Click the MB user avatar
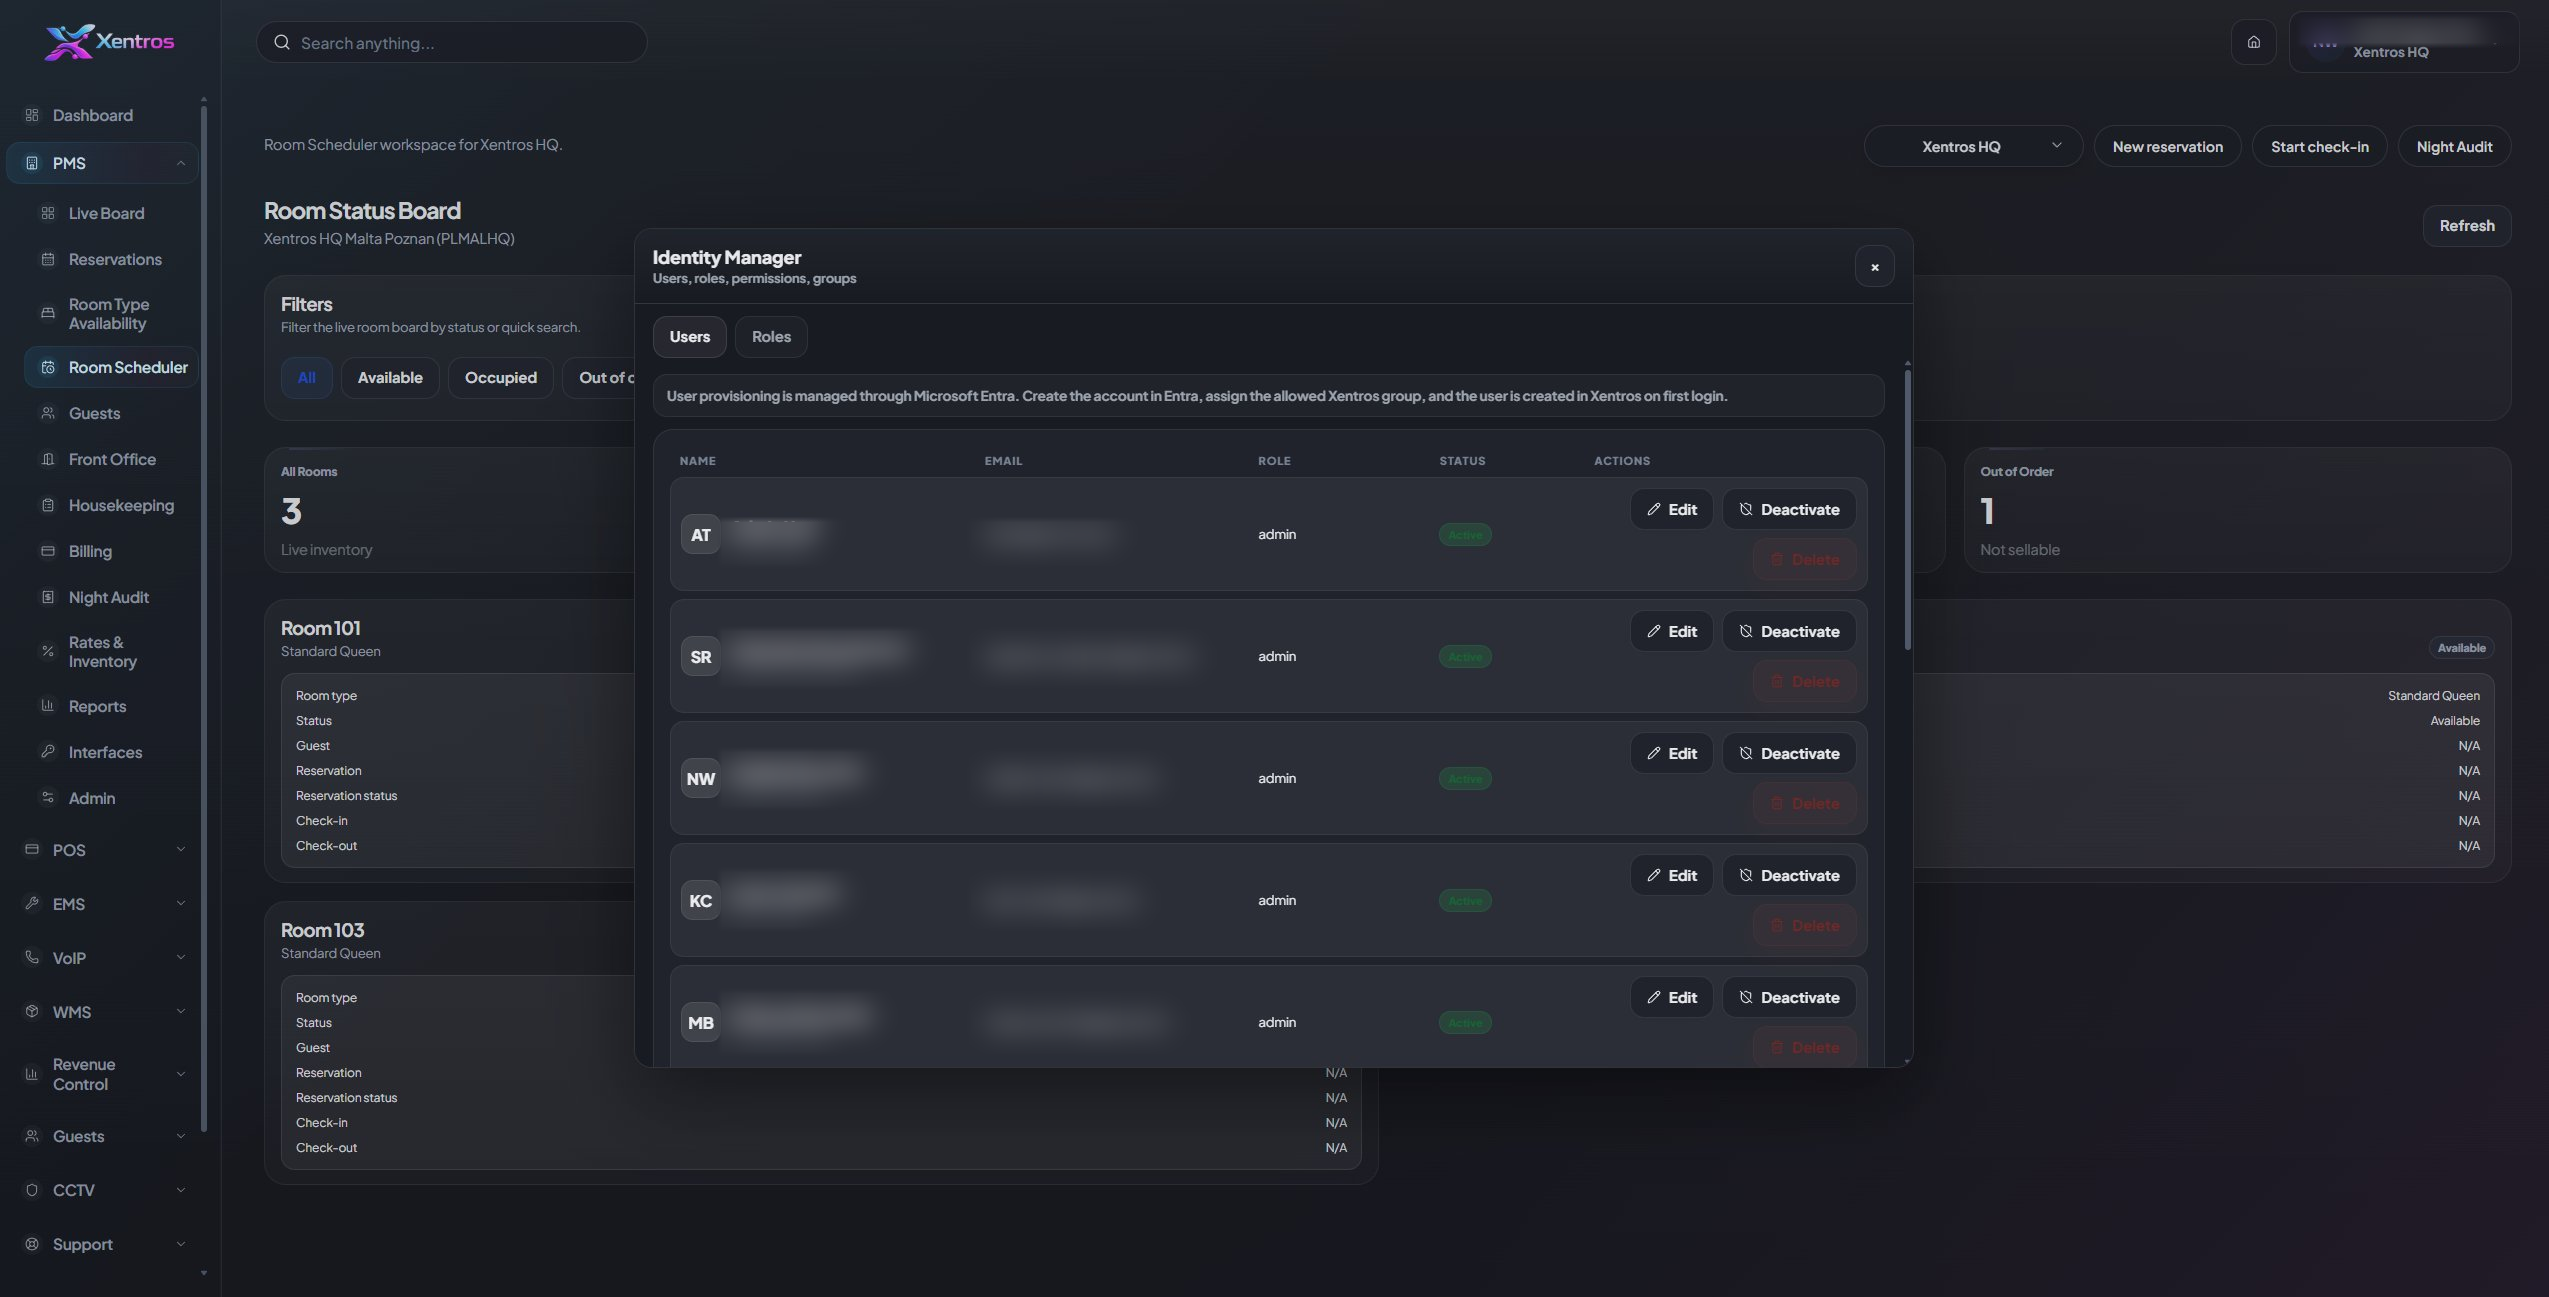 700,1022
